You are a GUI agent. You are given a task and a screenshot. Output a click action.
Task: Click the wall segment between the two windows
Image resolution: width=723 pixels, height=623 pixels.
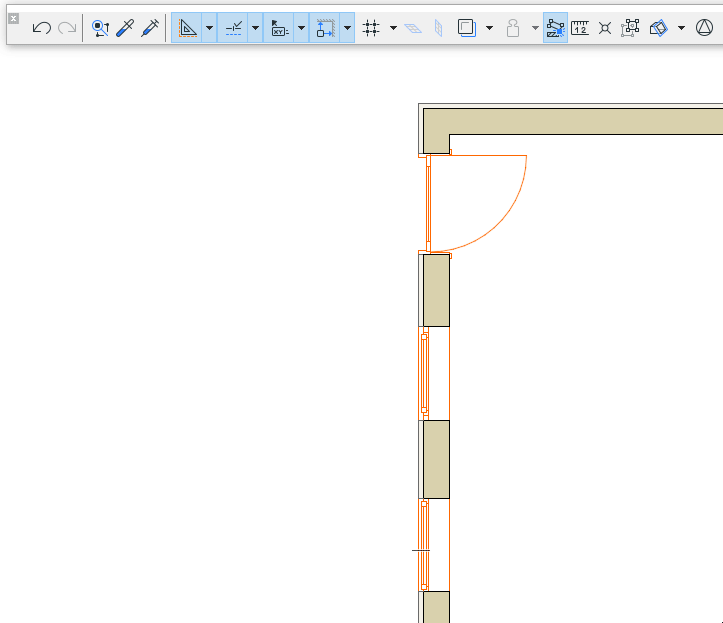tap(436, 459)
